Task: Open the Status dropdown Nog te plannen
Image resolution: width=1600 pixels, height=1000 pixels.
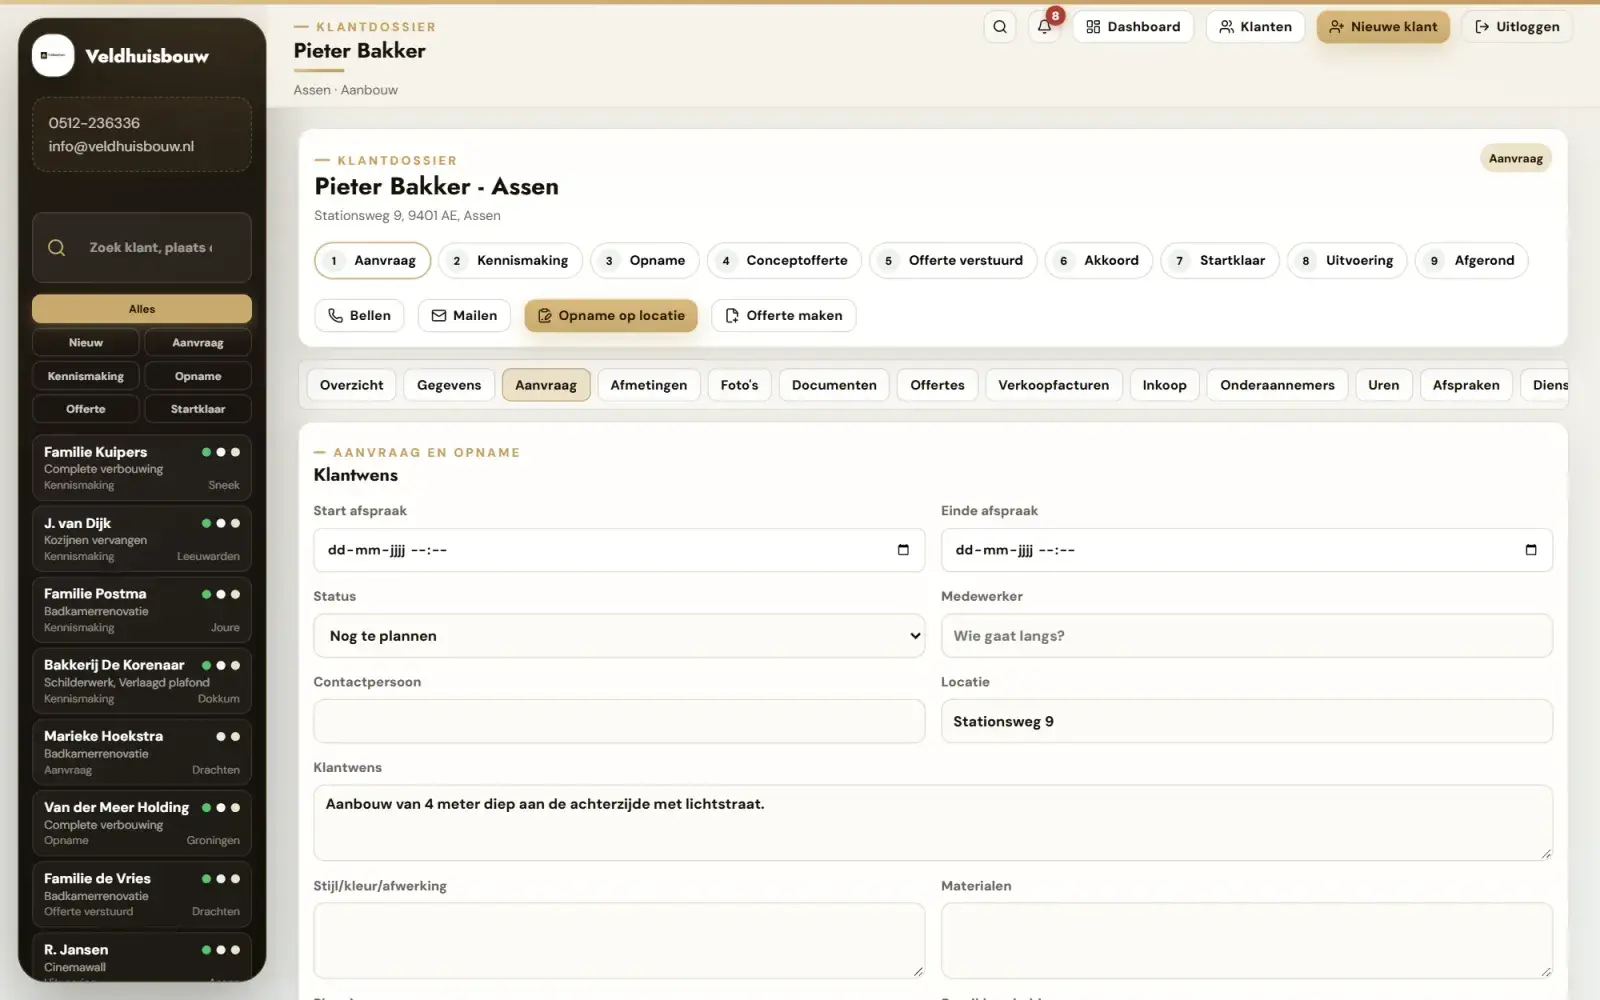Action: coord(619,636)
